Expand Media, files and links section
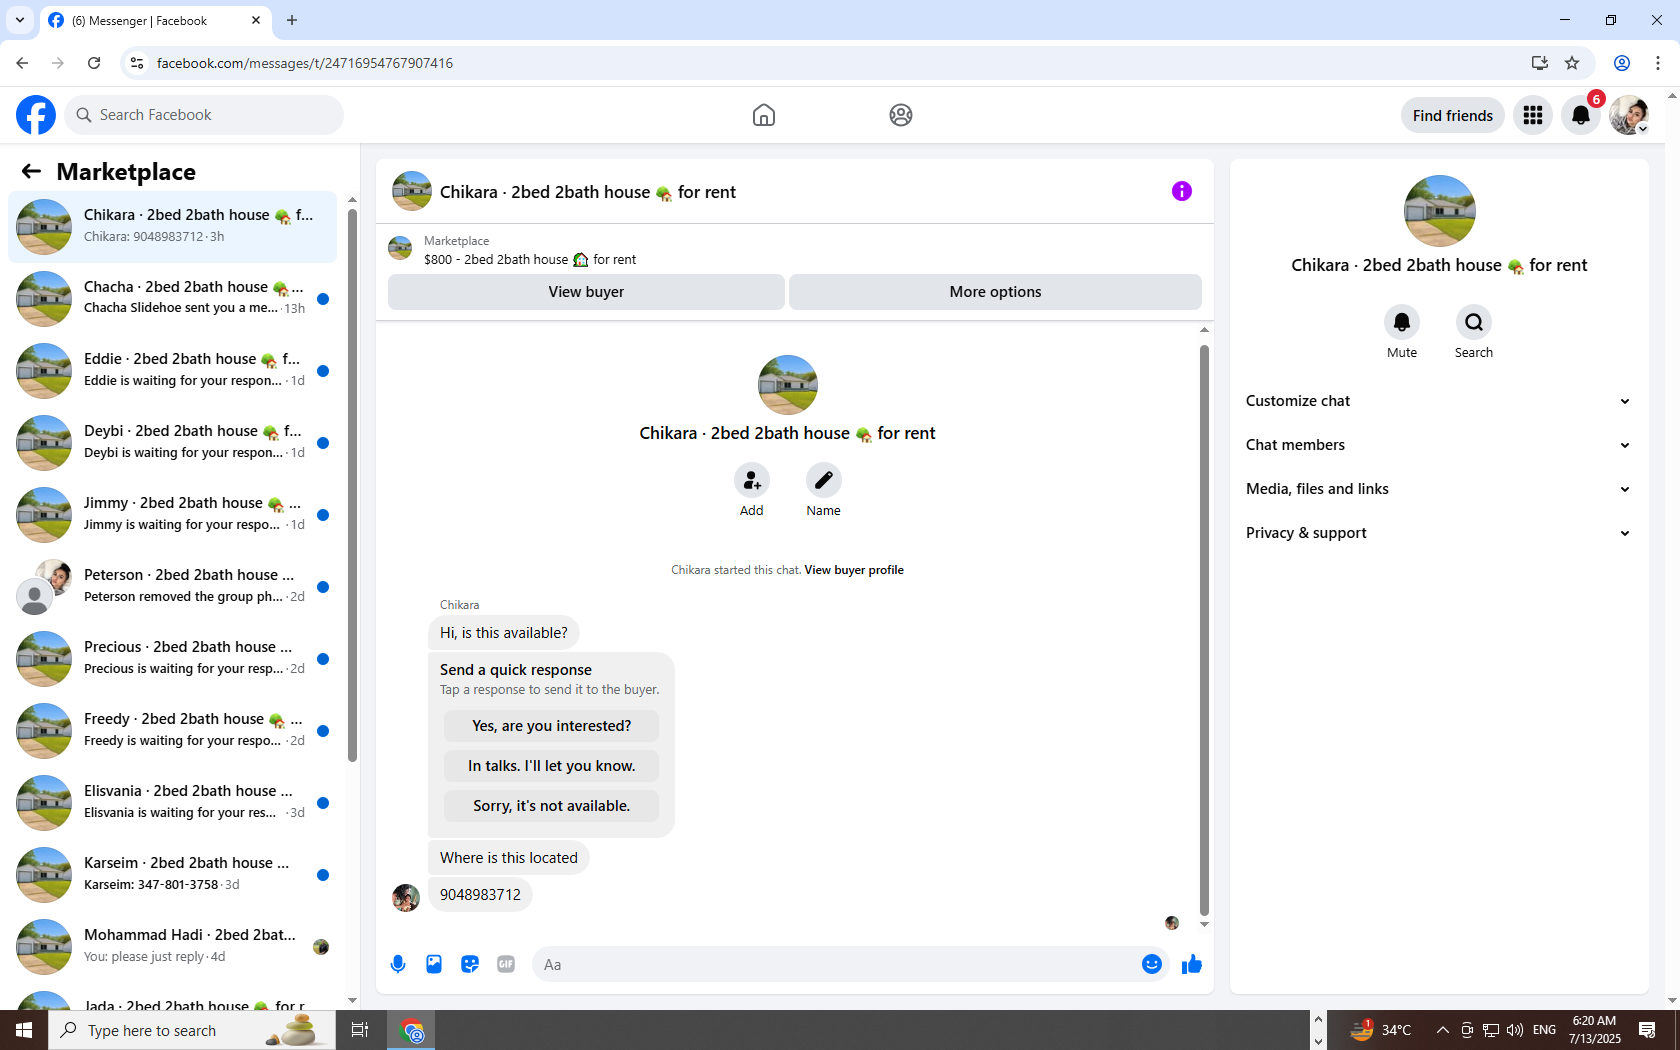 point(1439,489)
